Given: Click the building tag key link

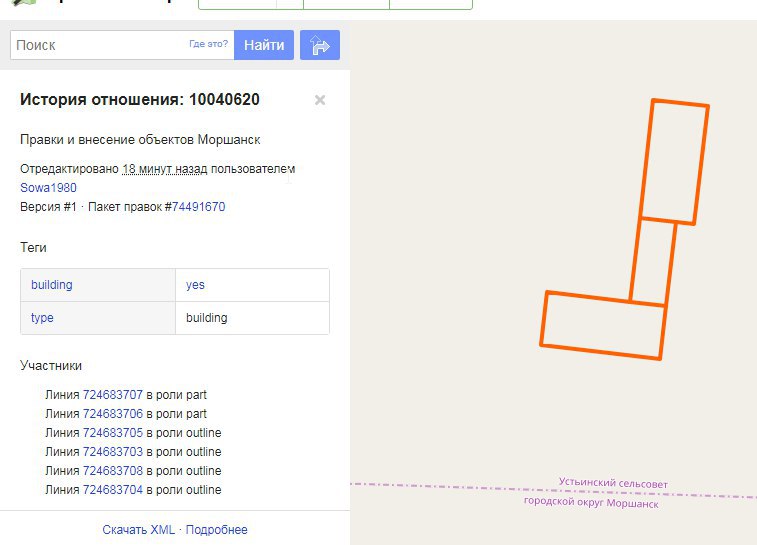Looking at the screenshot, I should (52, 285).
